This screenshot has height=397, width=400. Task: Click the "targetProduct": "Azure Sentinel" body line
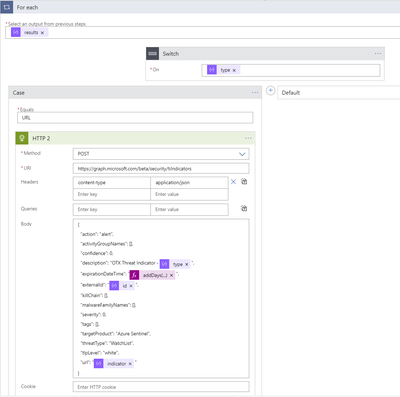tap(115, 334)
